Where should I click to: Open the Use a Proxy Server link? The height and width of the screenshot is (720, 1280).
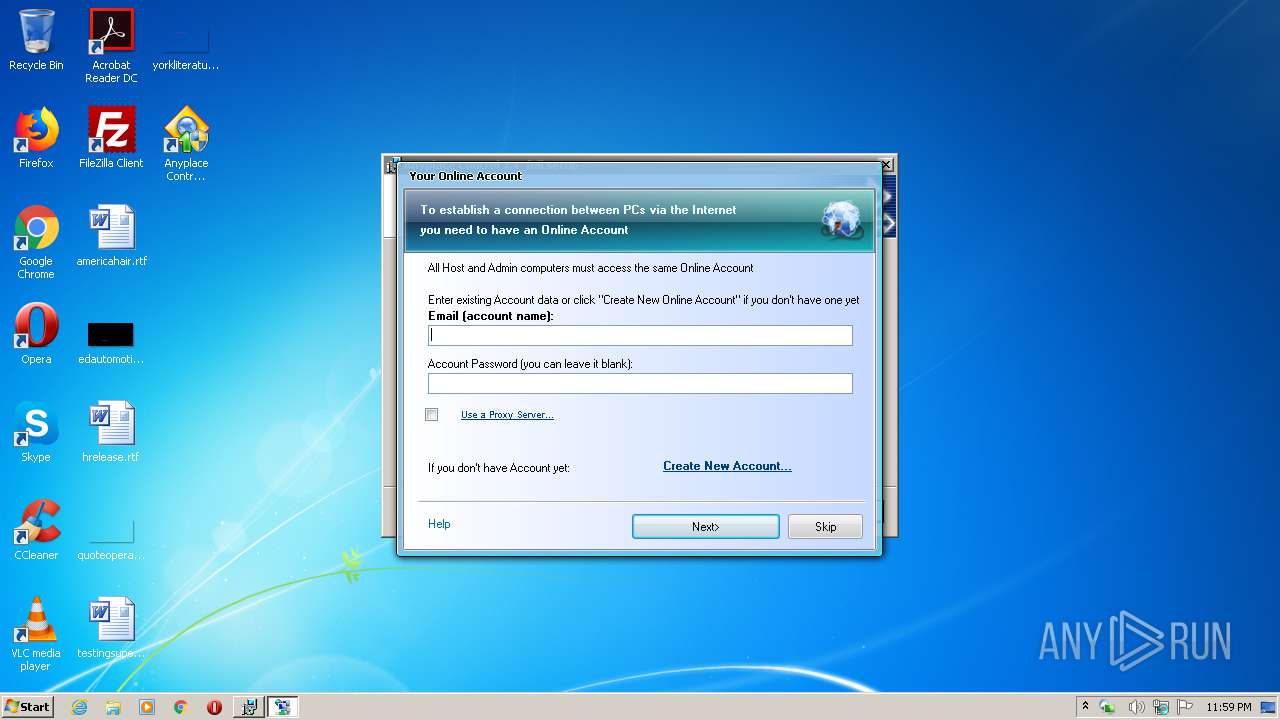[x=507, y=415]
